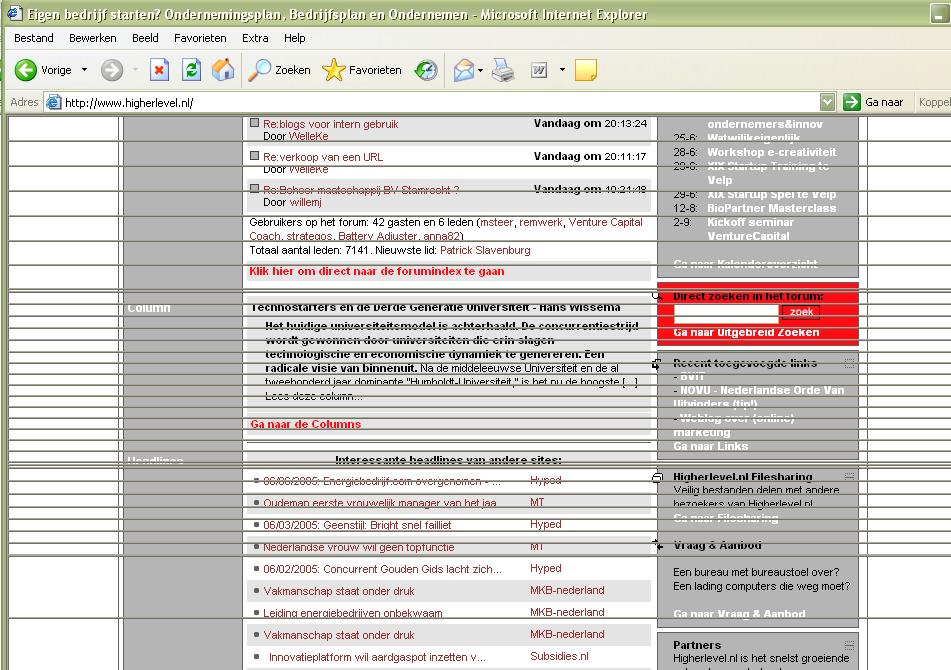The width and height of the screenshot is (951, 670).
Task: Click the forum search text field
Action: pos(726,313)
